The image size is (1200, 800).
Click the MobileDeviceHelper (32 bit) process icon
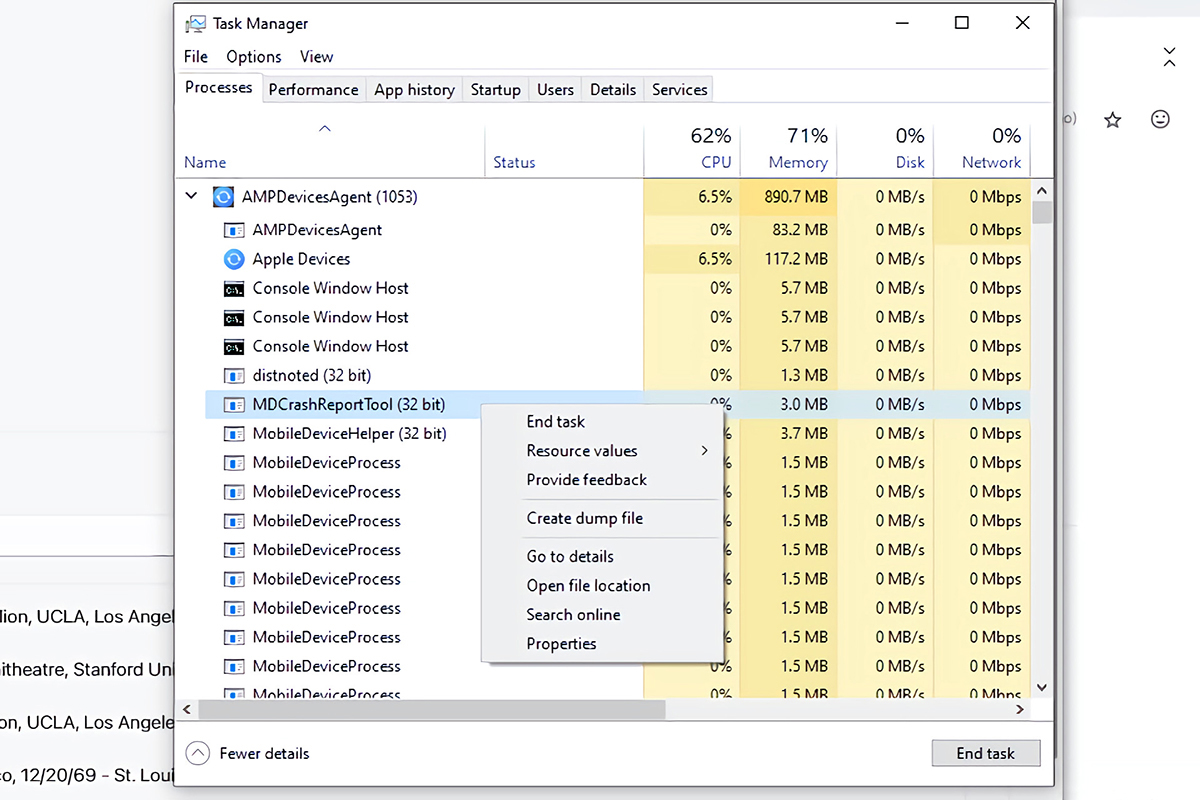point(234,434)
